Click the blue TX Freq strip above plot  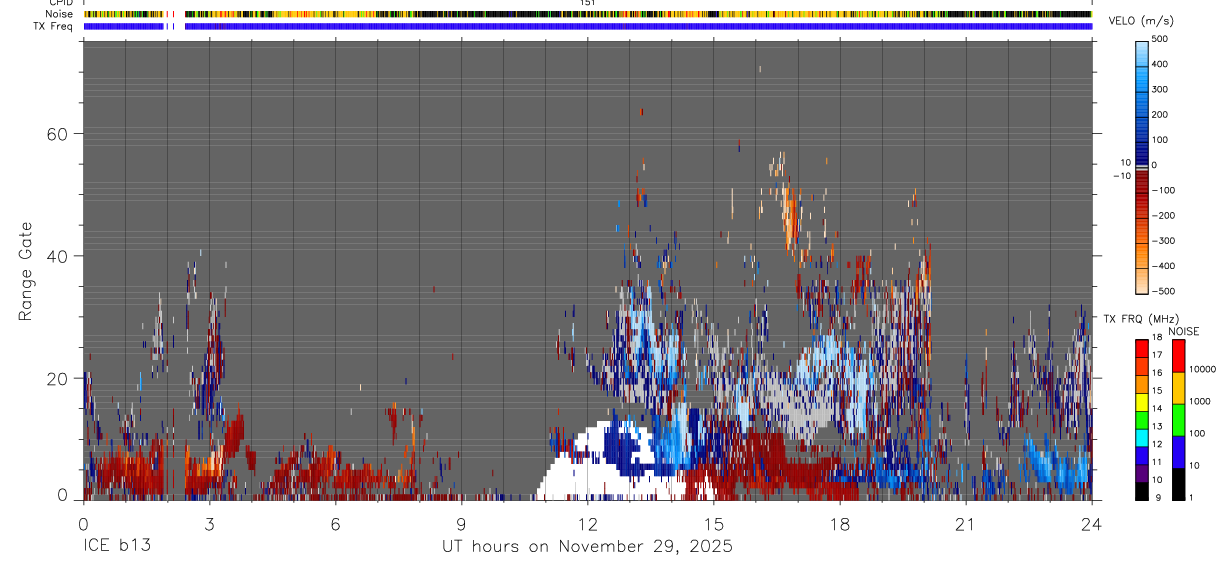pyautogui.click(x=587, y=26)
